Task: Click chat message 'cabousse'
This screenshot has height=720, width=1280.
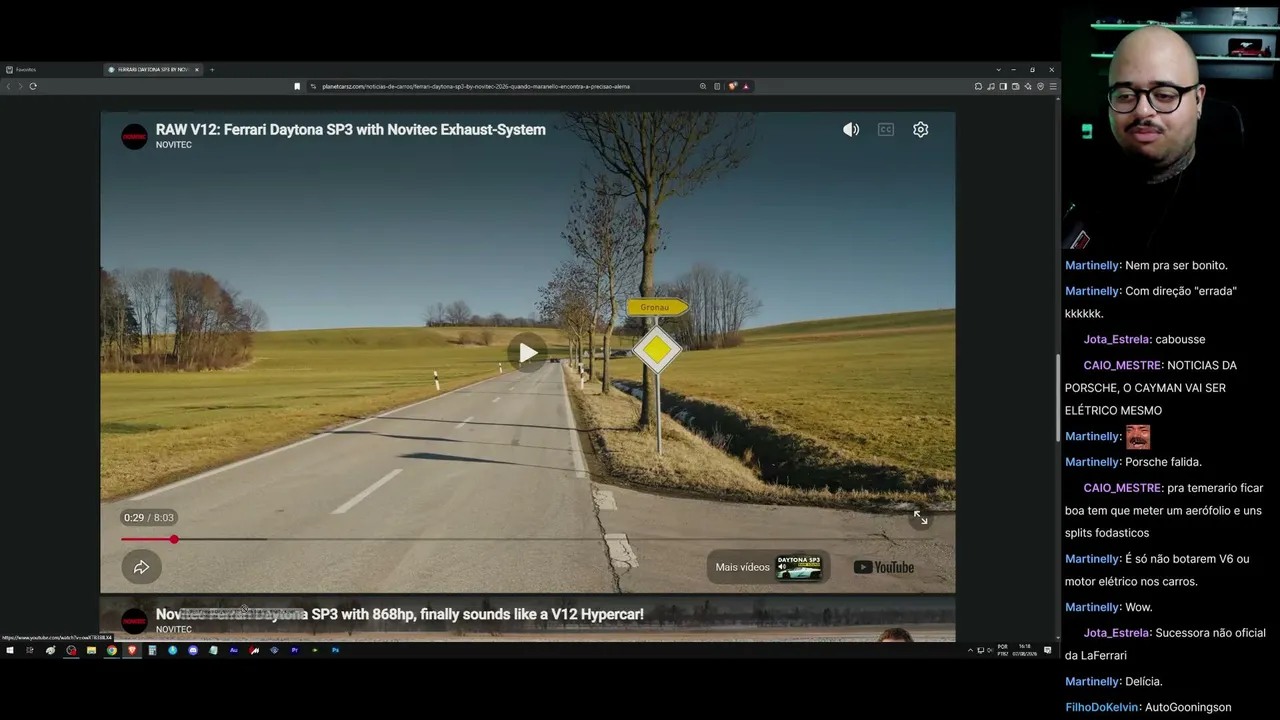Action: click(1180, 339)
